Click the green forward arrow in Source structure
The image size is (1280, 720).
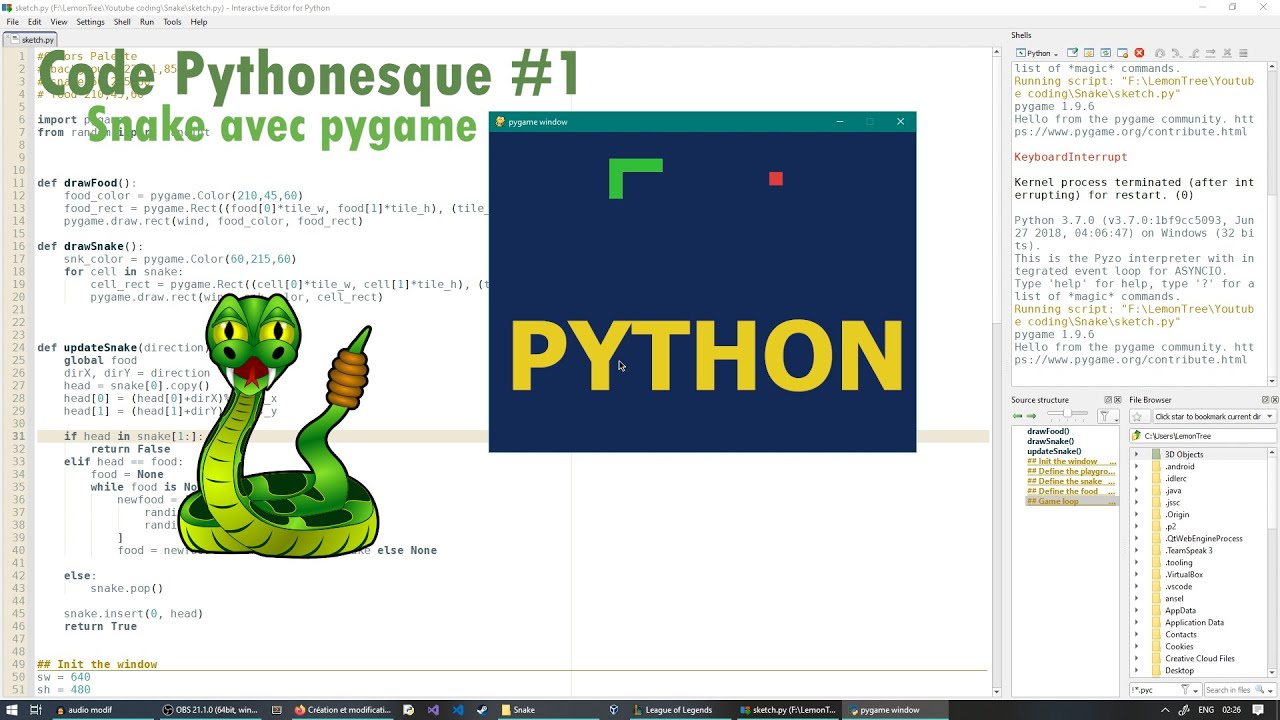coord(1031,416)
